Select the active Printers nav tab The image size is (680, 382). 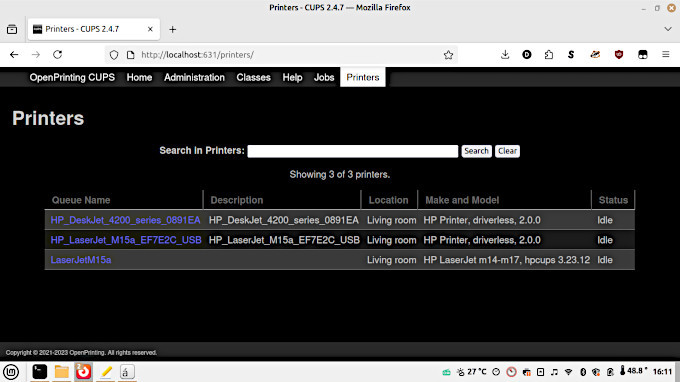(x=363, y=77)
